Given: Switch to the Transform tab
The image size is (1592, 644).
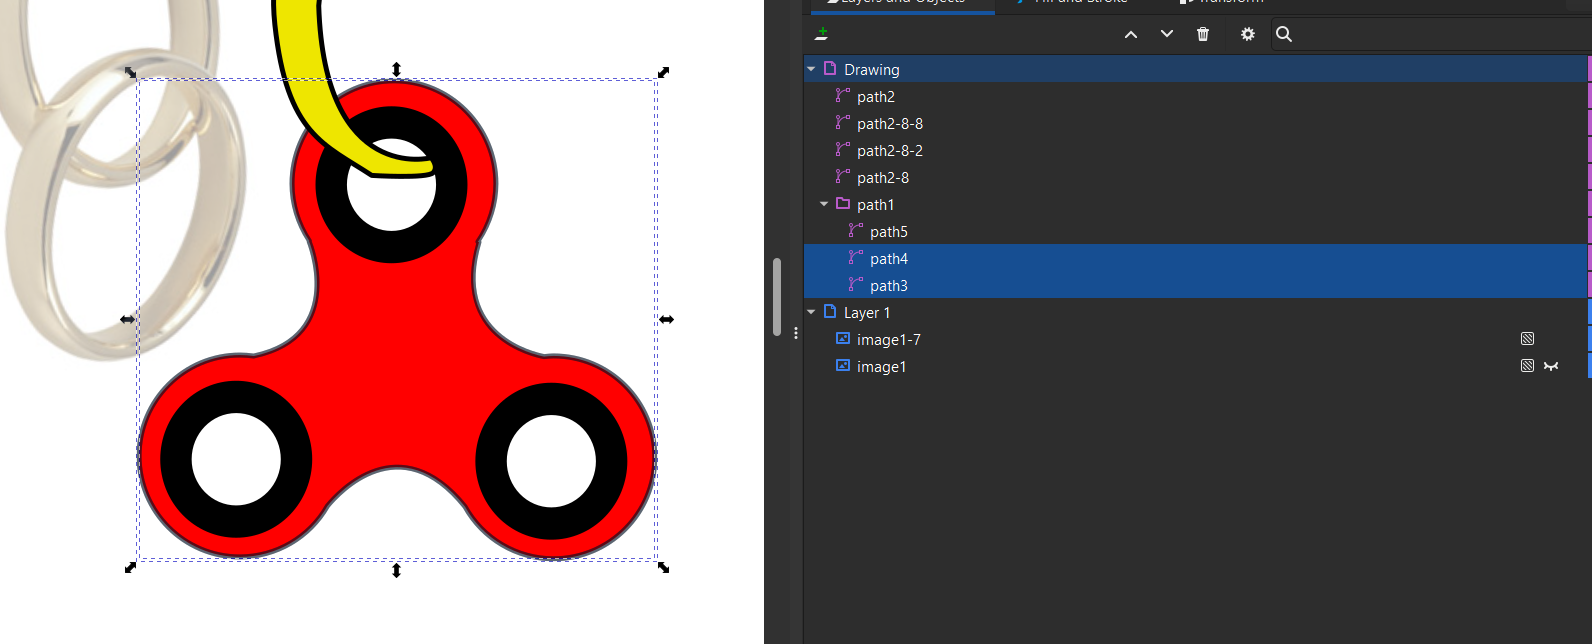Looking at the screenshot, I should [1230, 3].
